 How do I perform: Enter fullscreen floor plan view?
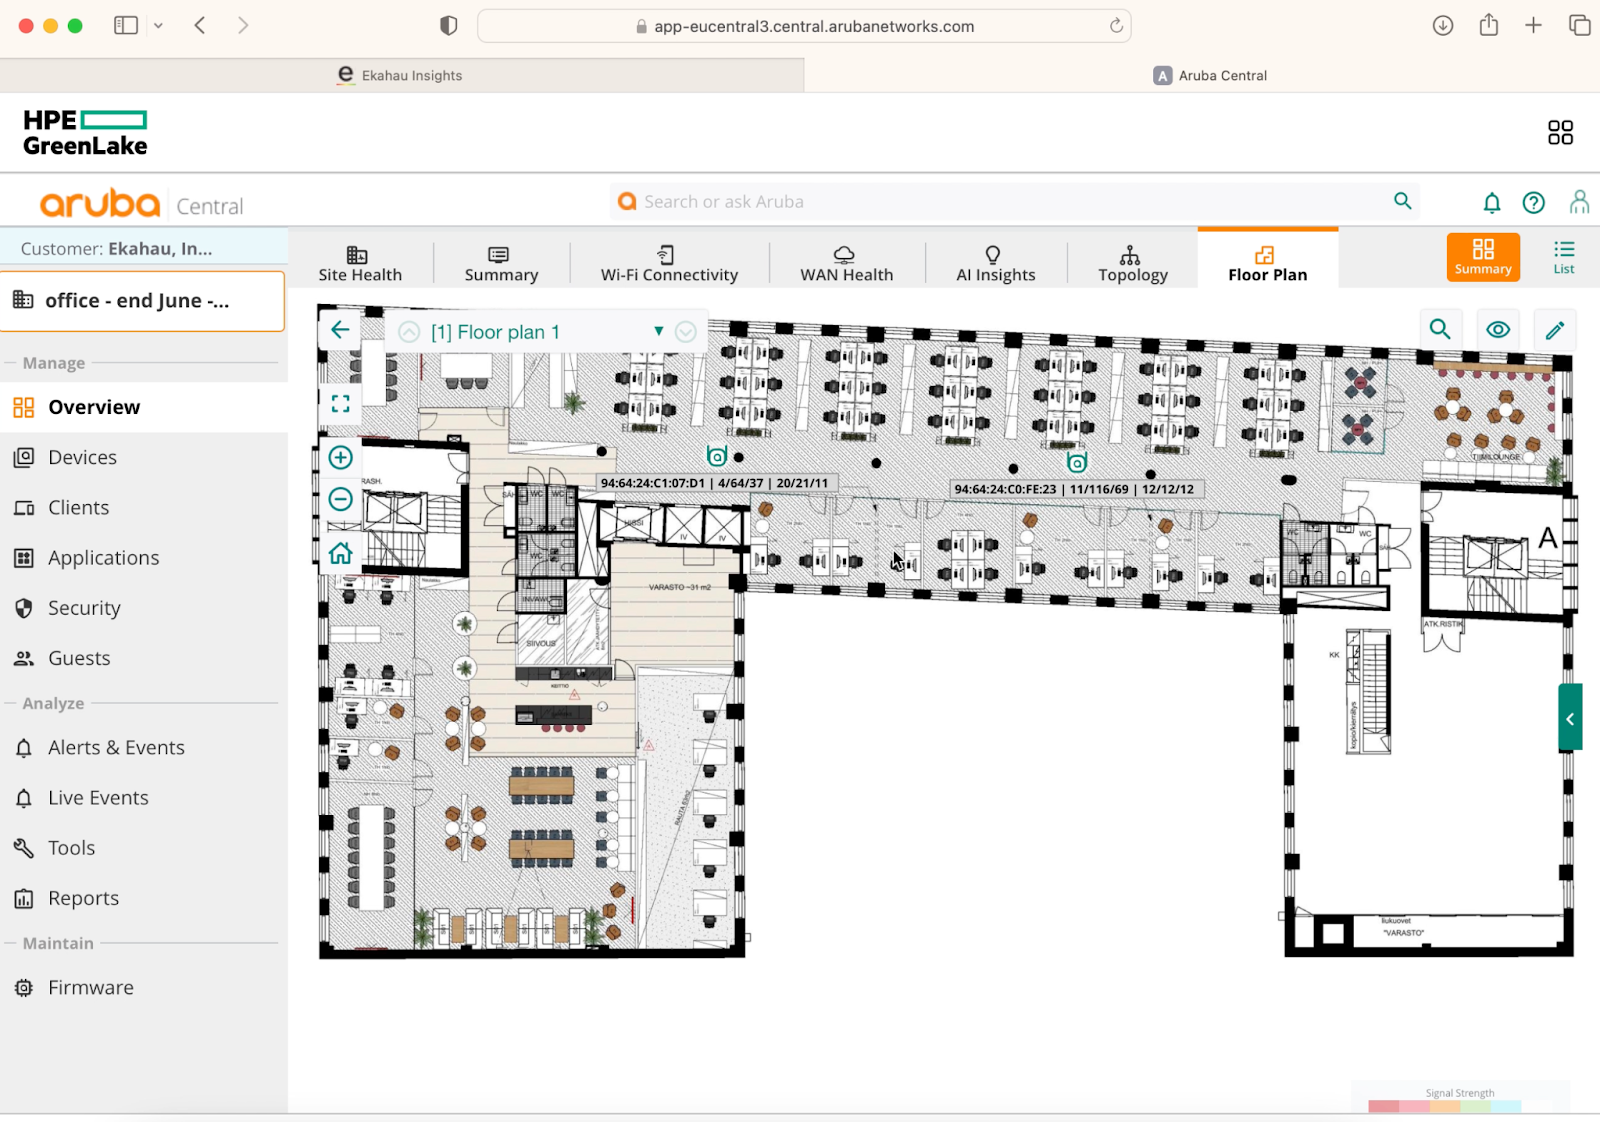341,404
